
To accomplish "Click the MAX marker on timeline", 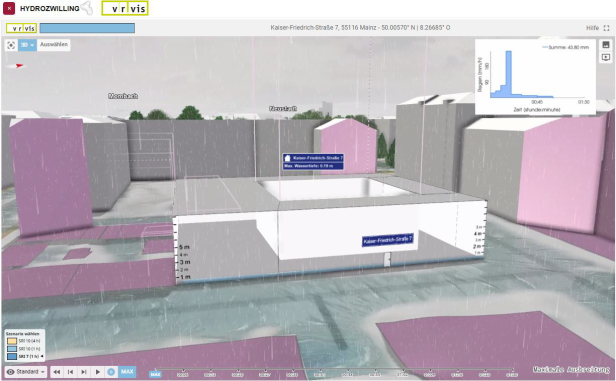I will pyautogui.click(x=155, y=374).
